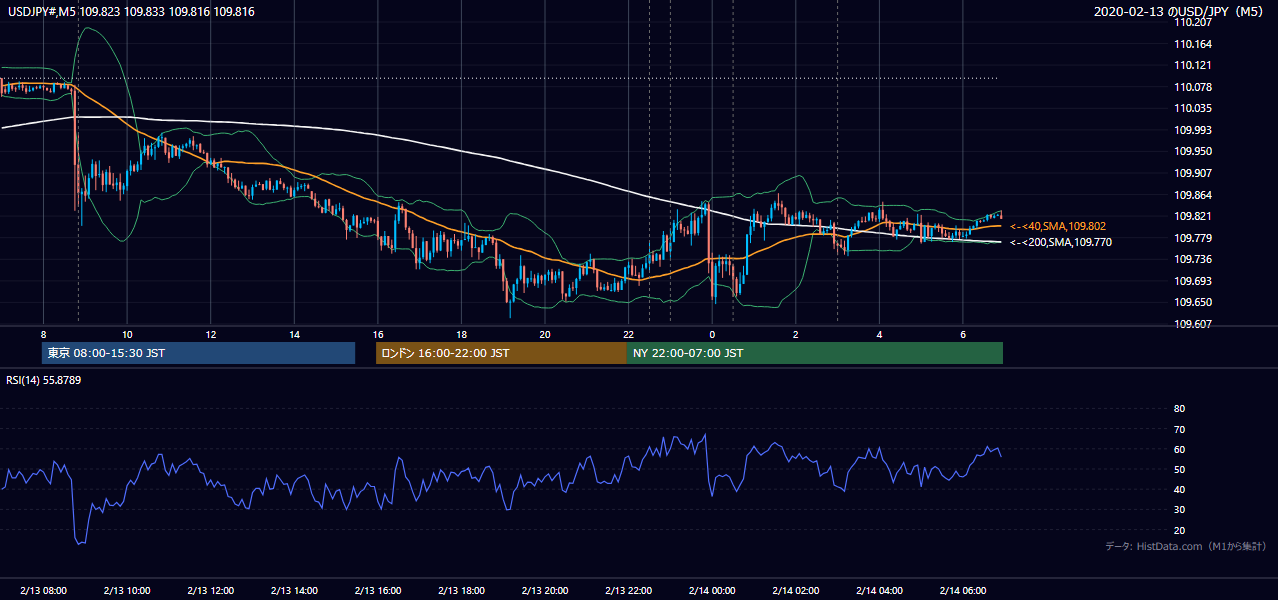Click price axis value 109.950

(1194, 151)
